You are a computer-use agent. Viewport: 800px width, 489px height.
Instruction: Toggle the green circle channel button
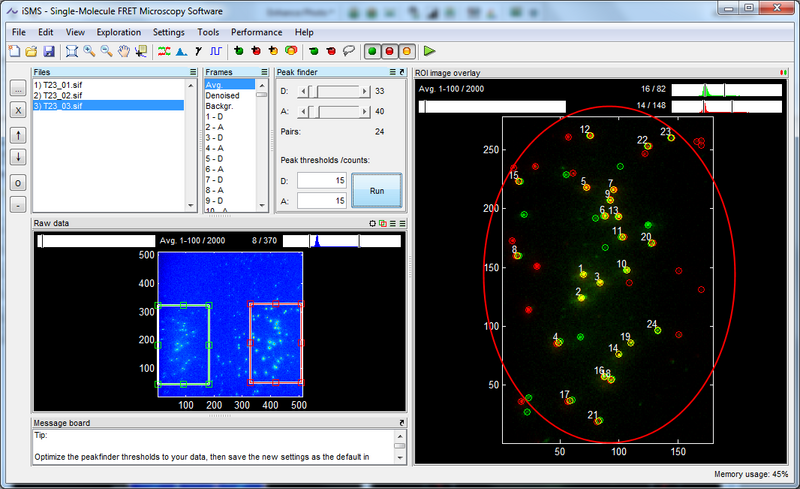[372, 50]
